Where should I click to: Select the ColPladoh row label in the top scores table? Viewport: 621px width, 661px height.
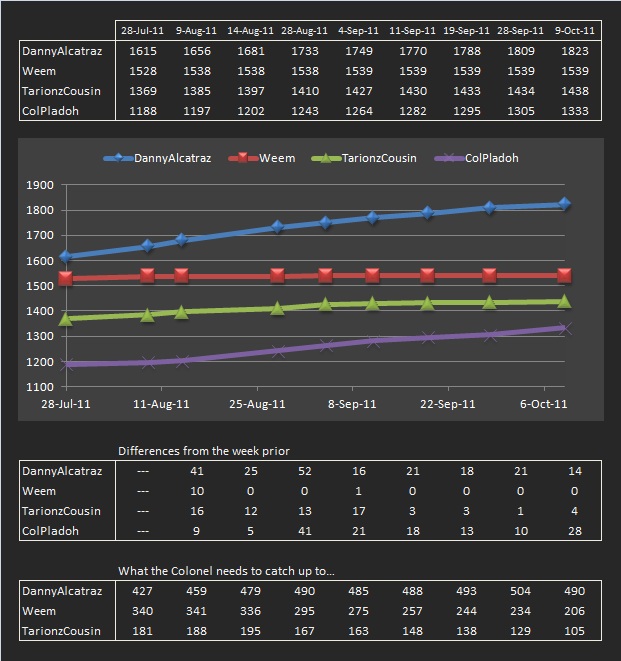click(50, 111)
